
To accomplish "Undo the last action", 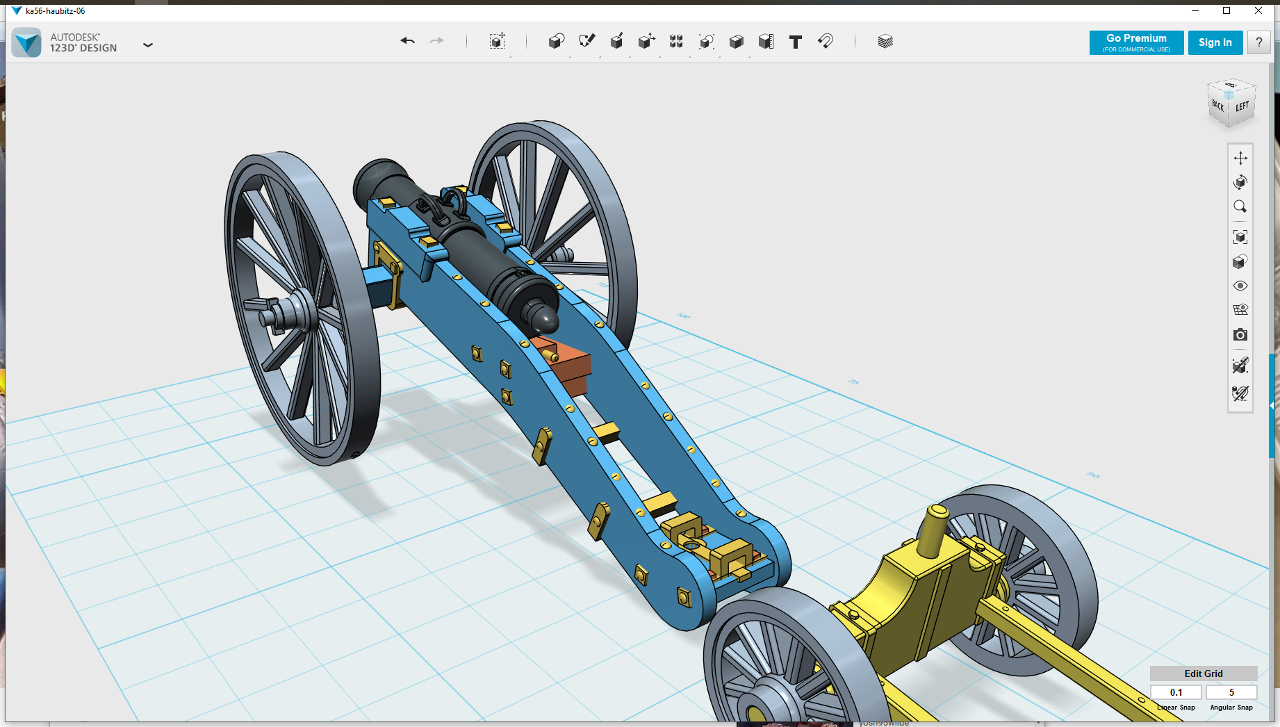I will [407, 41].
